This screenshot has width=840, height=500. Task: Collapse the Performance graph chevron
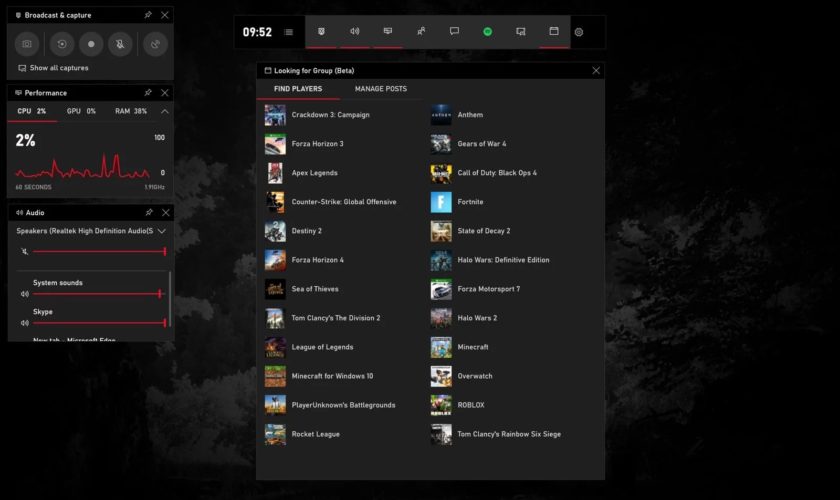click(164, 111)
